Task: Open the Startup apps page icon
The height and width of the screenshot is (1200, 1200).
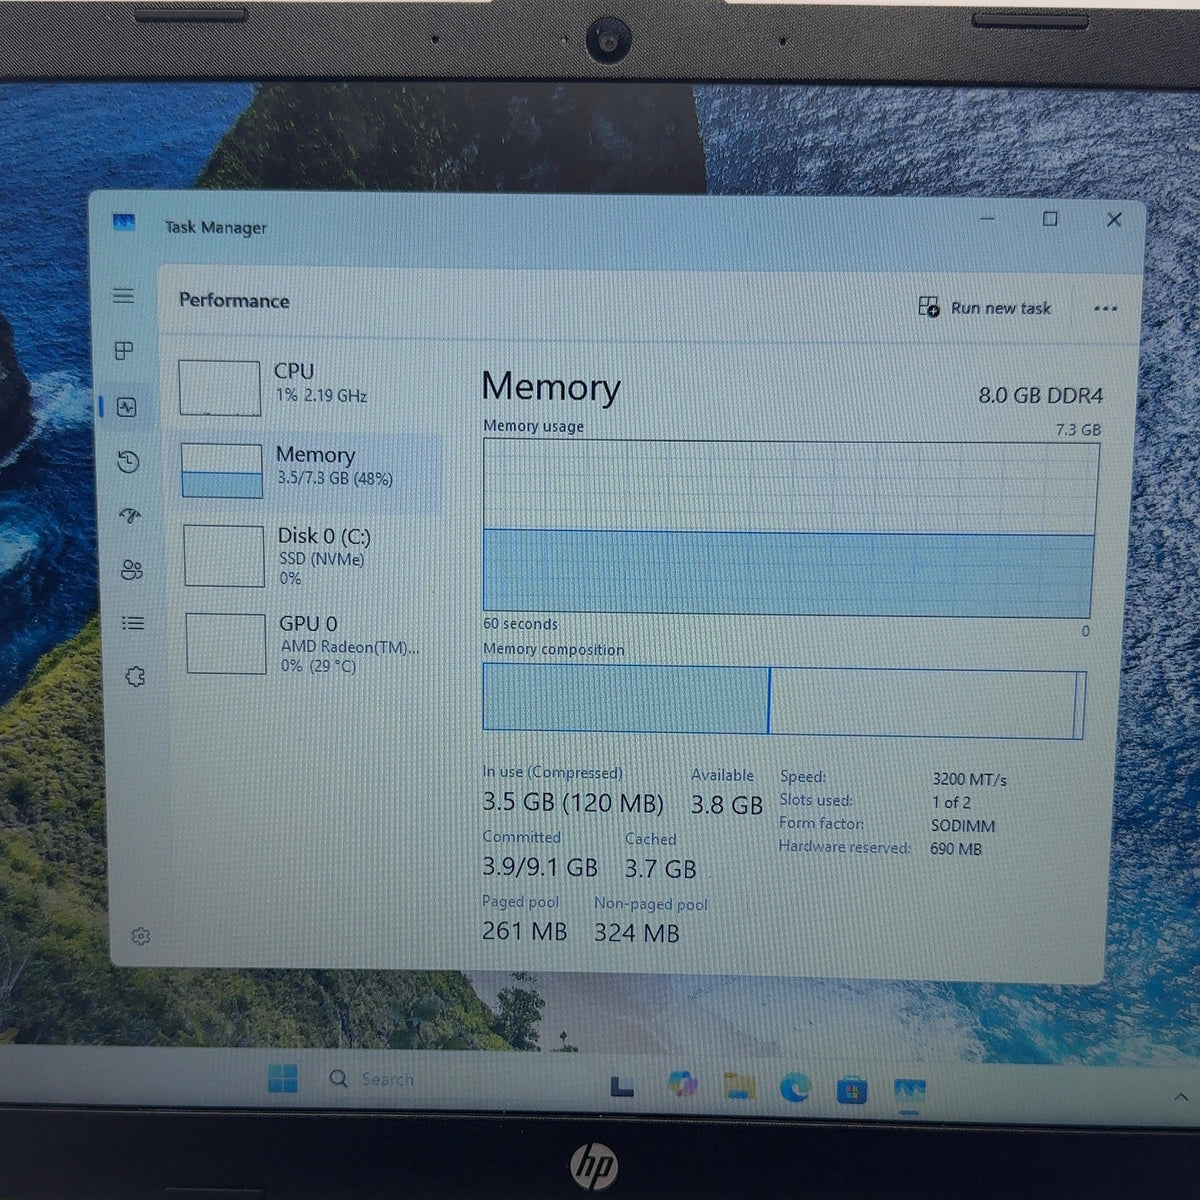Action: pos(130,516)
